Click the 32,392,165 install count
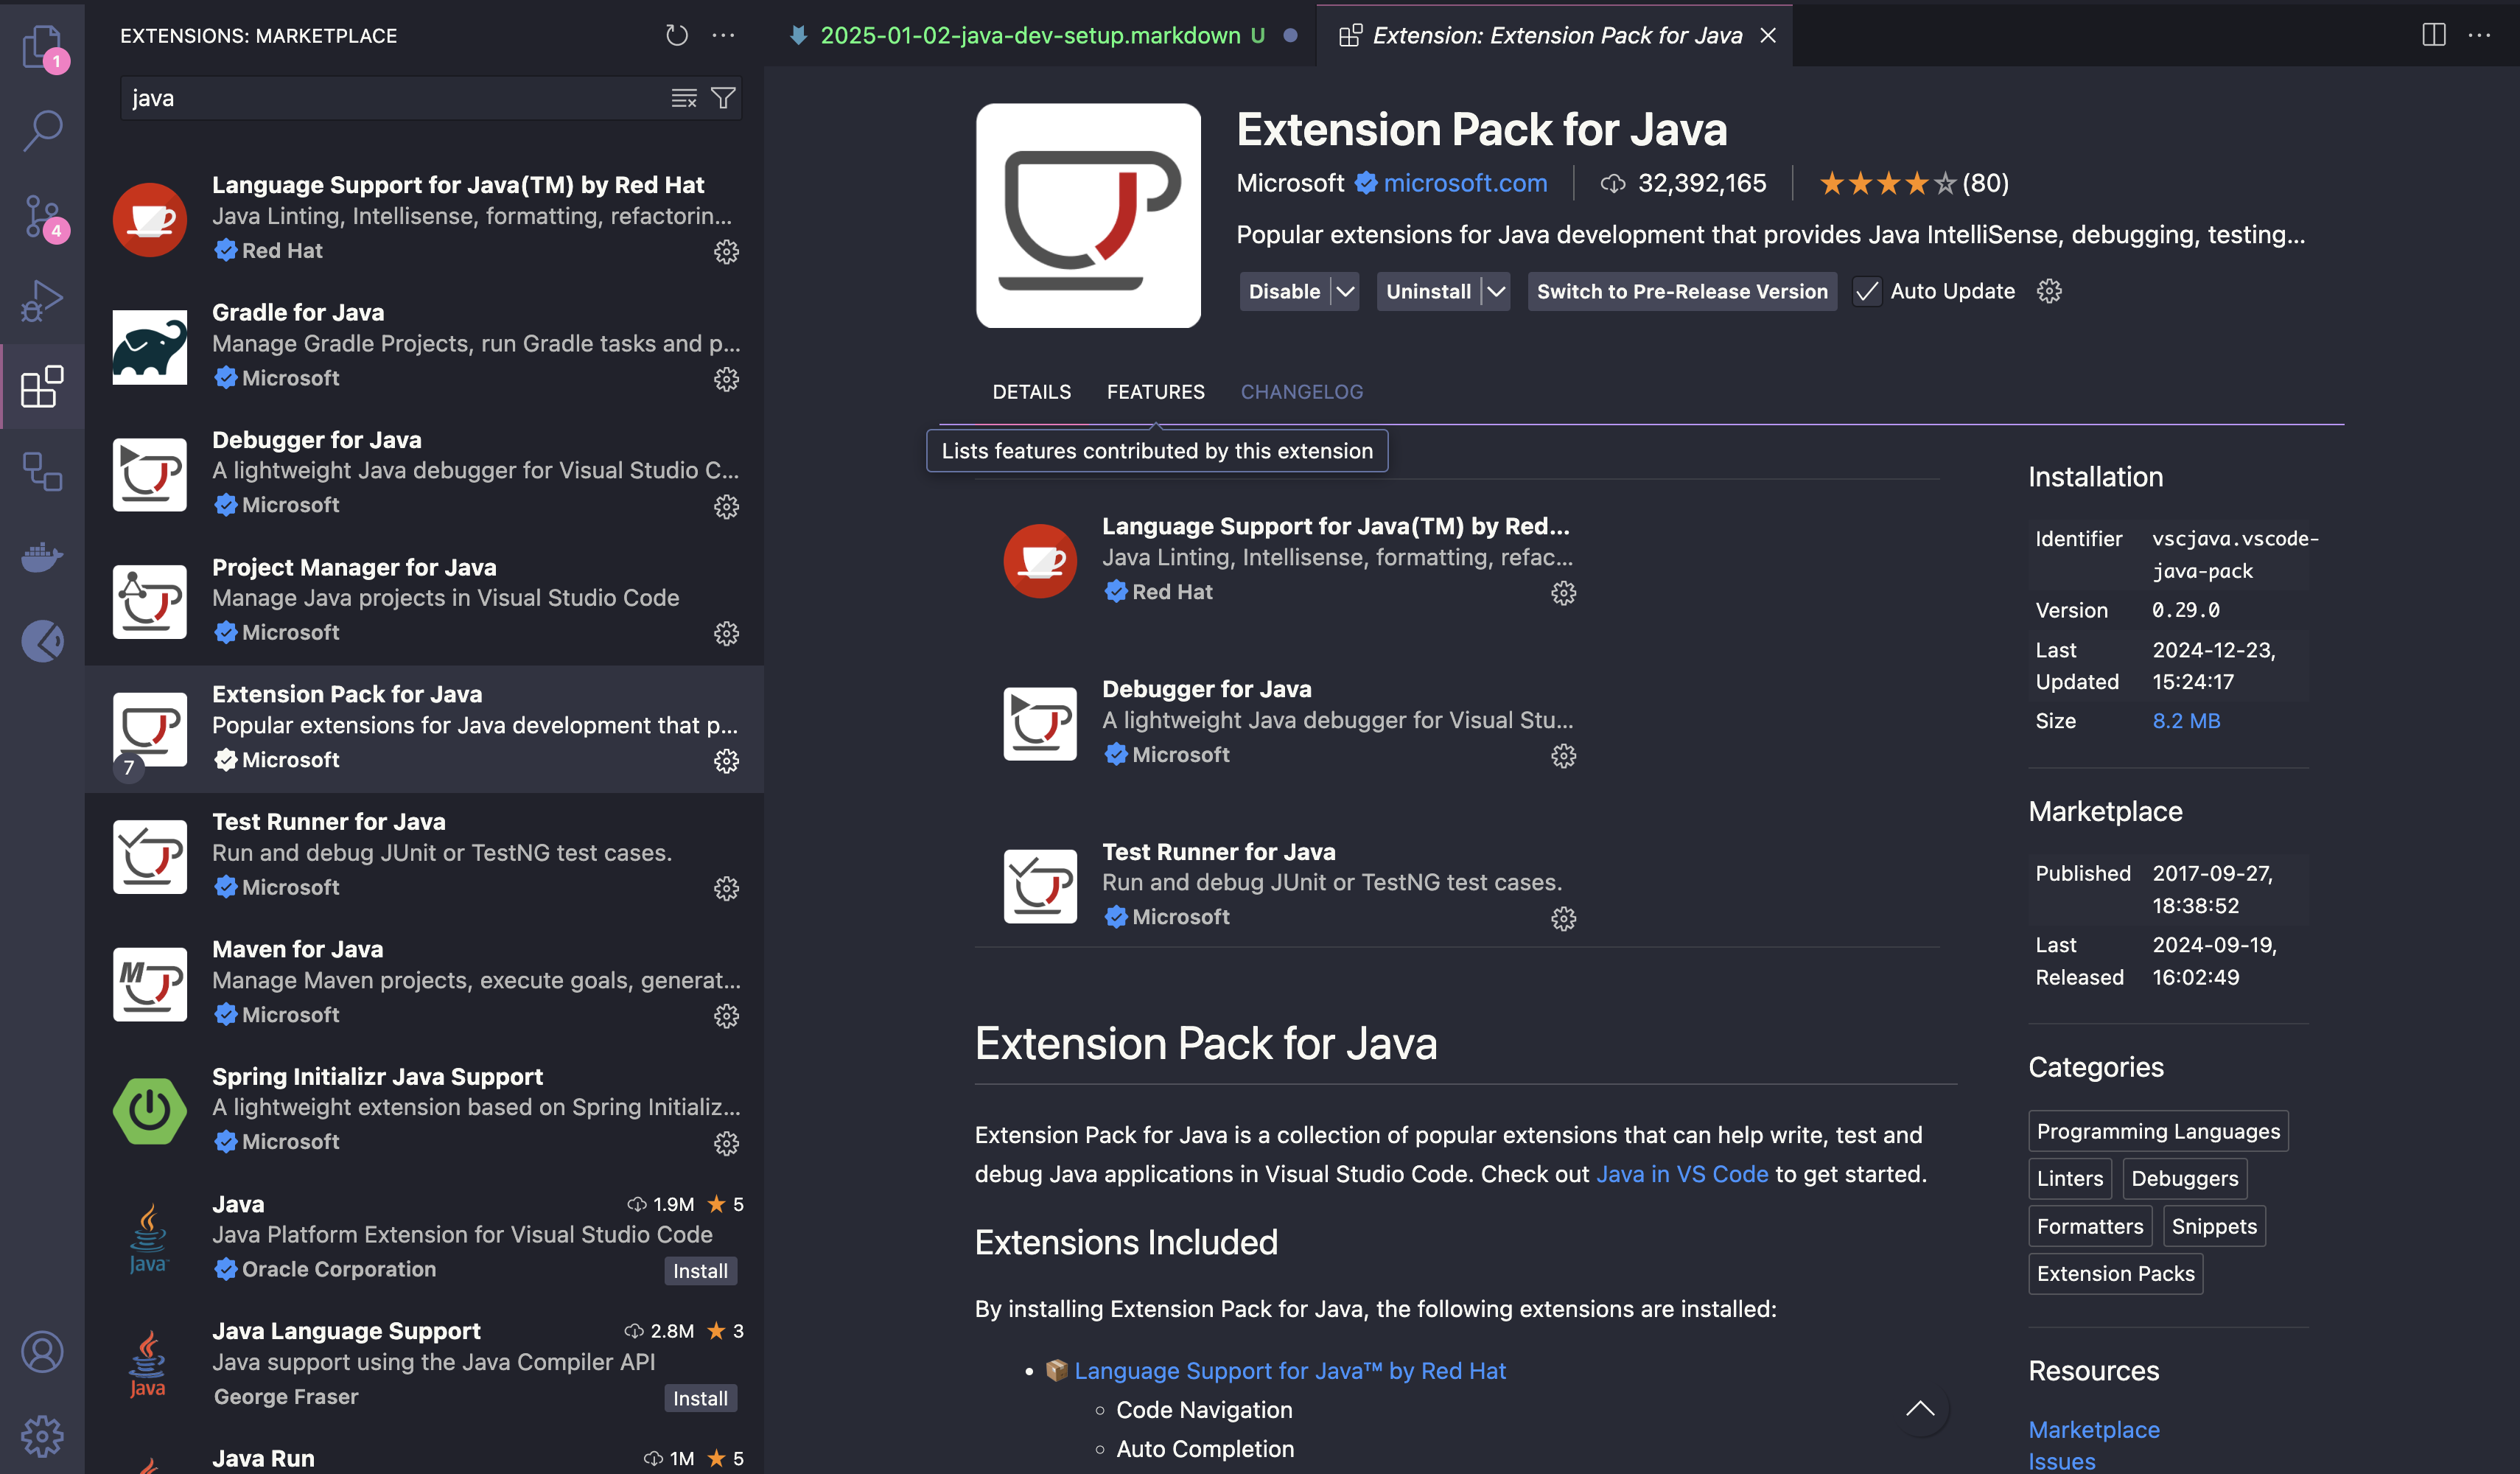 click(x=1683, y=183)
